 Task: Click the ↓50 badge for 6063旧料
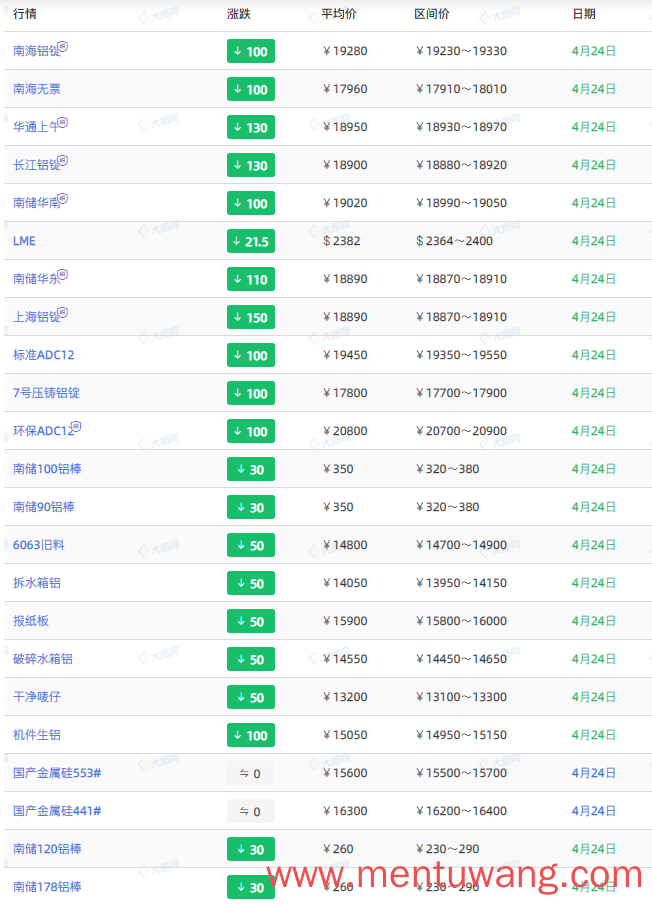pyautogui.click(x=250, y=545)
